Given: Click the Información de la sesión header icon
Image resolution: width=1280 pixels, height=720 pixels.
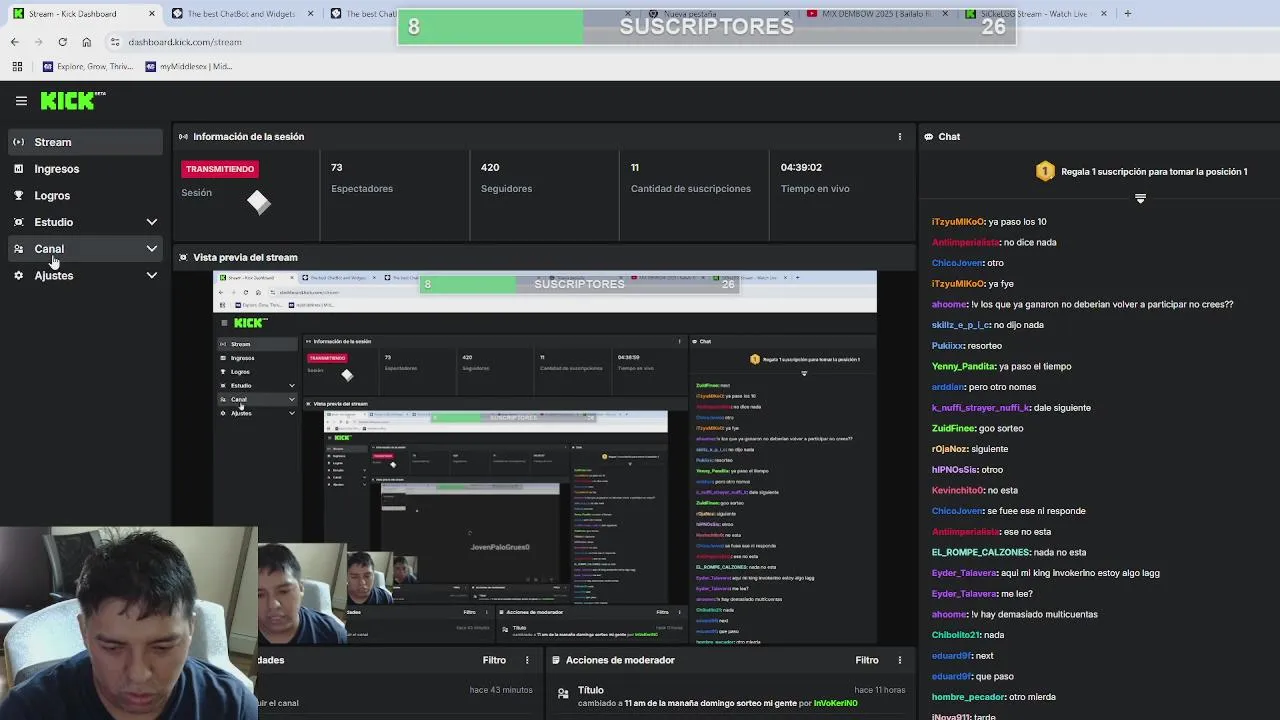Looking at the screenshot, I should (x=183, y=137).
